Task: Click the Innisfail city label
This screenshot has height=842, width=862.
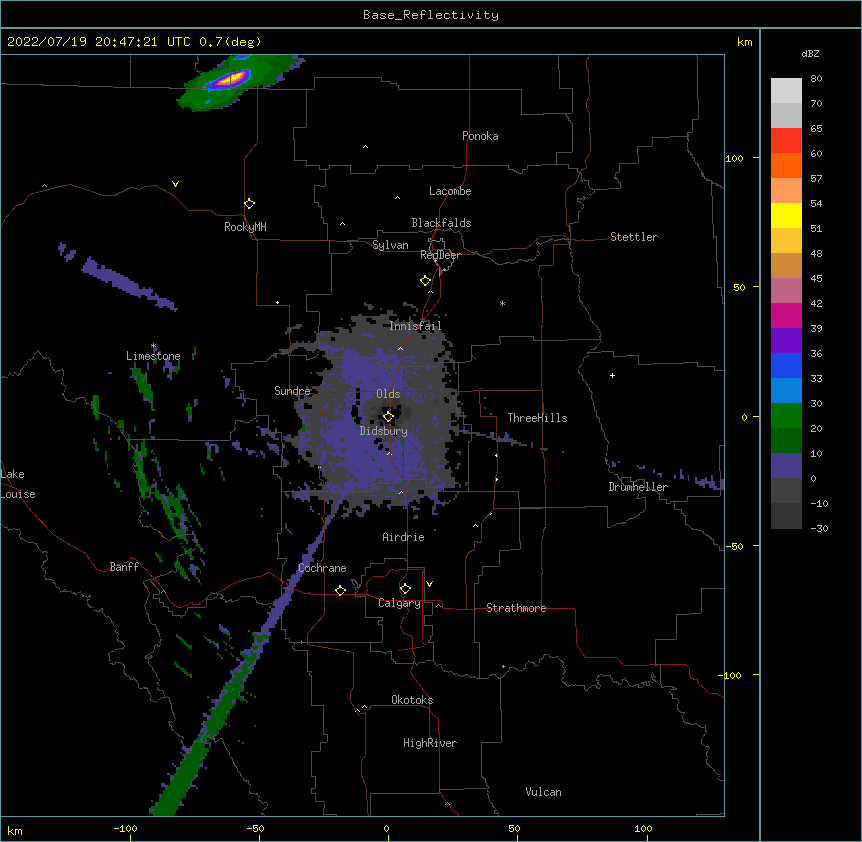Action: 415,326
